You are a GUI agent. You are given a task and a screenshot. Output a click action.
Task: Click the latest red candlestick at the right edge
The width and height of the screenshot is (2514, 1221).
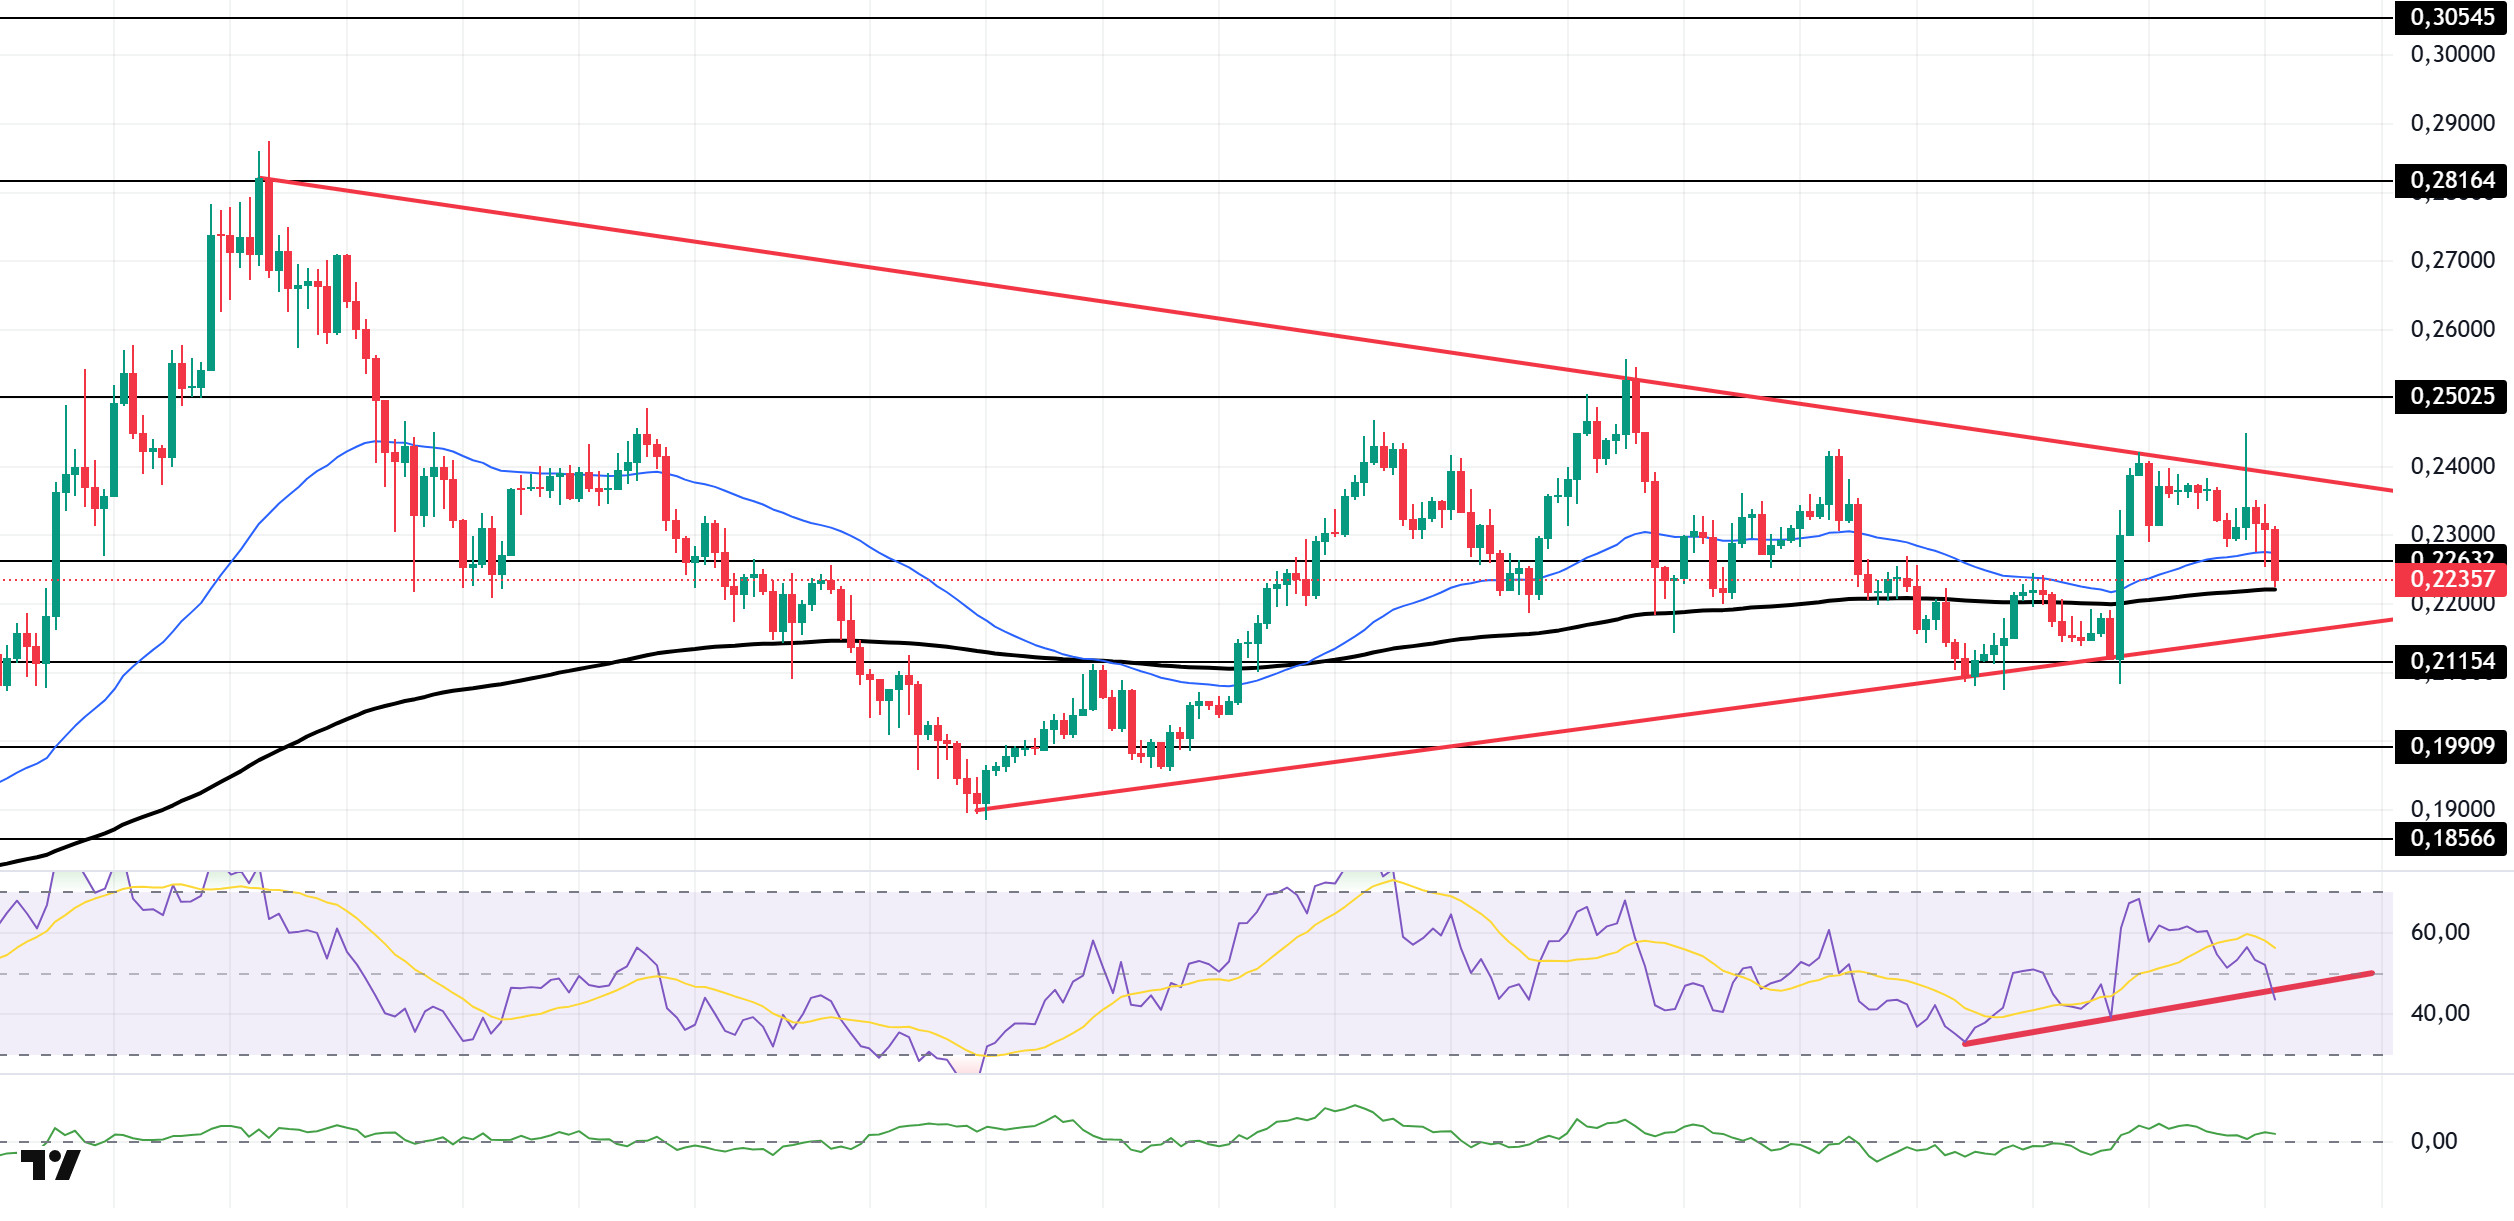[x=2275, y=556]
